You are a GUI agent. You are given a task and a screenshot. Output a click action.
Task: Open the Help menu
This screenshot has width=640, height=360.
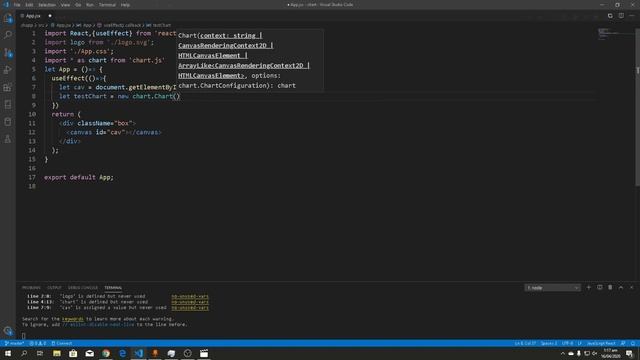pyautogui.click(x=125, y=5)
